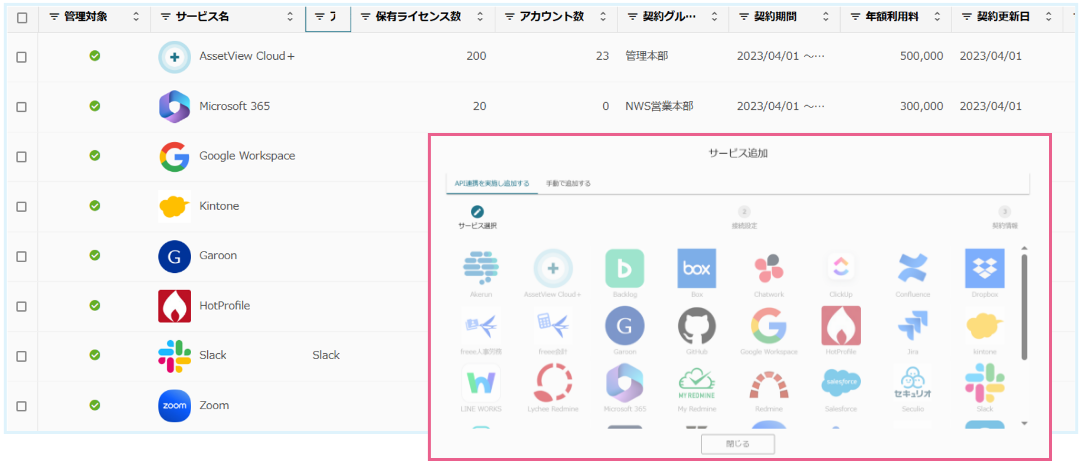Viewport: 1080px width, 470px height.
Task: Pick the Backlog service icon
Action: (625, 268)
